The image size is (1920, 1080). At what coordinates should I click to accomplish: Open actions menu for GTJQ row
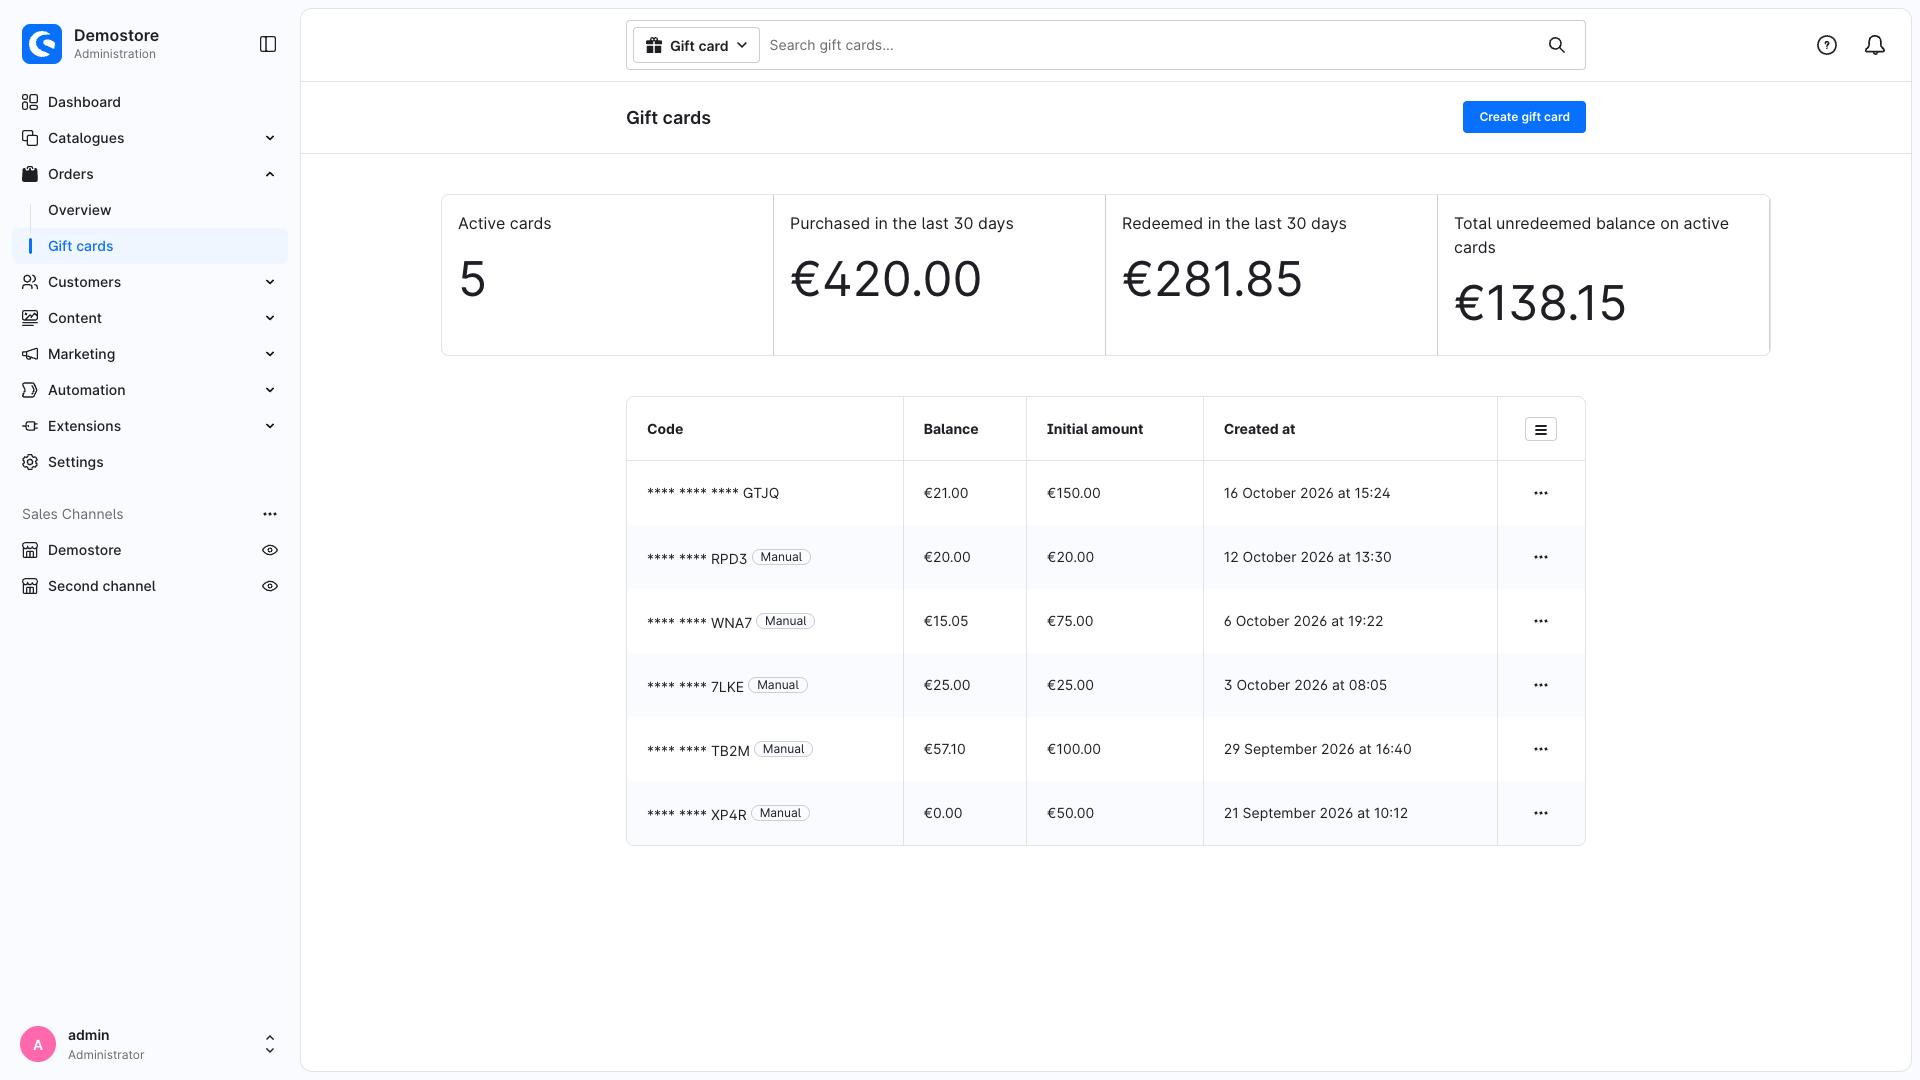pos(1541,493)
